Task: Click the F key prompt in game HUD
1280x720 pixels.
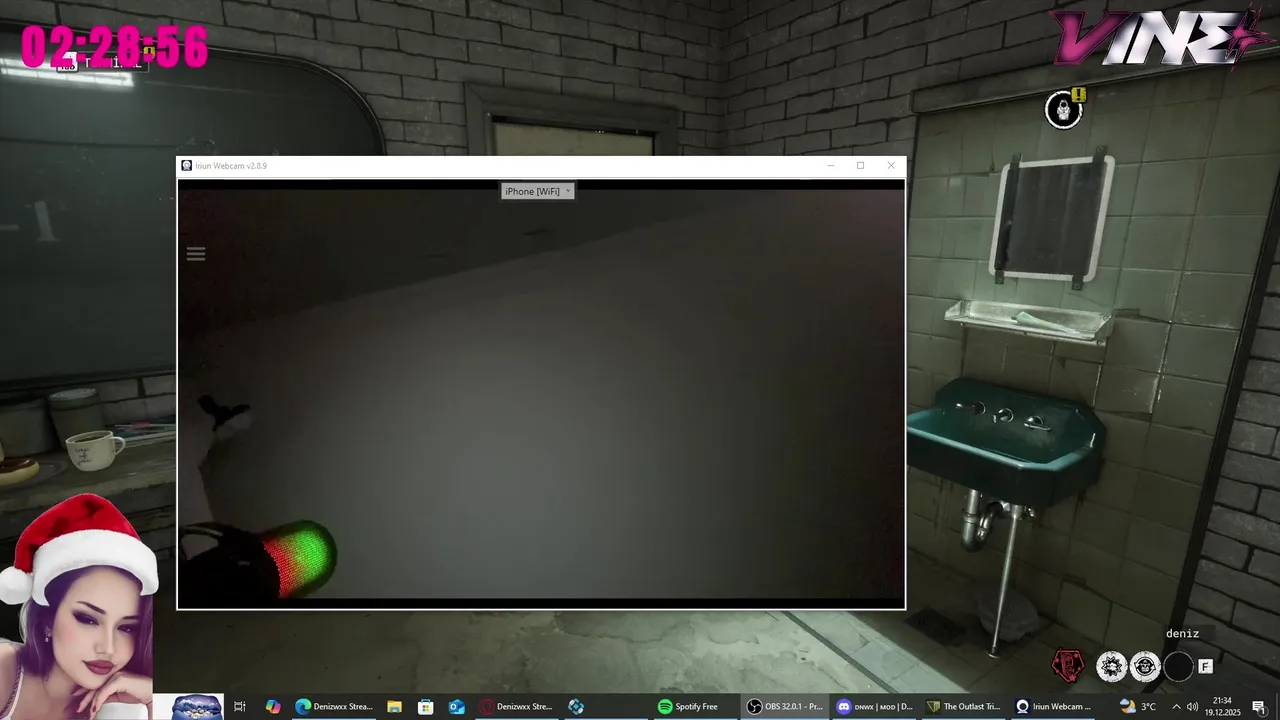Action: [x=1205, y=666]
